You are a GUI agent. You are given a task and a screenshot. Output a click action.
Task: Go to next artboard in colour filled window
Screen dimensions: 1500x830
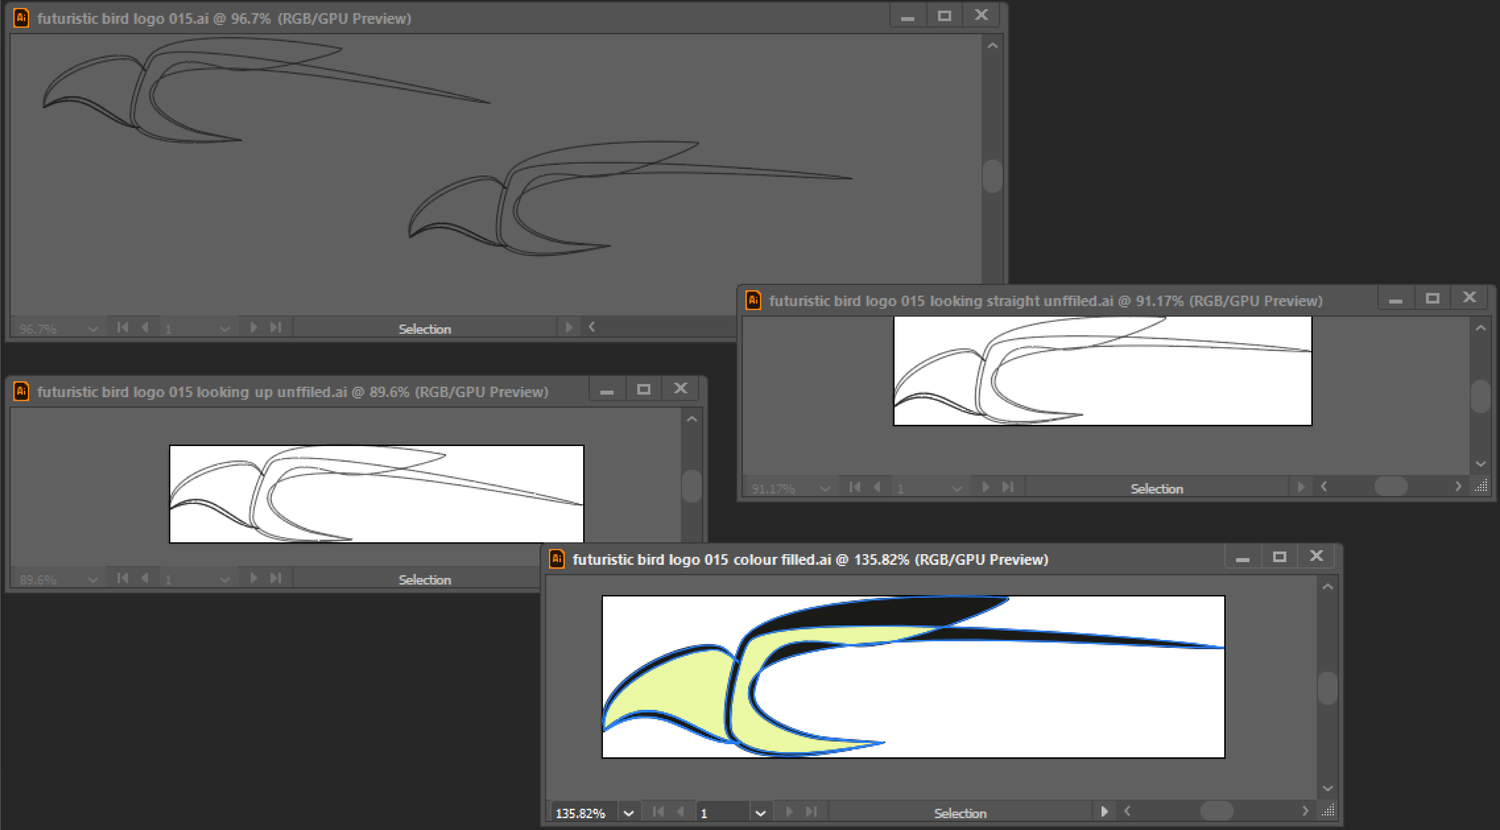pyautogui.click(x=789, y=812)
